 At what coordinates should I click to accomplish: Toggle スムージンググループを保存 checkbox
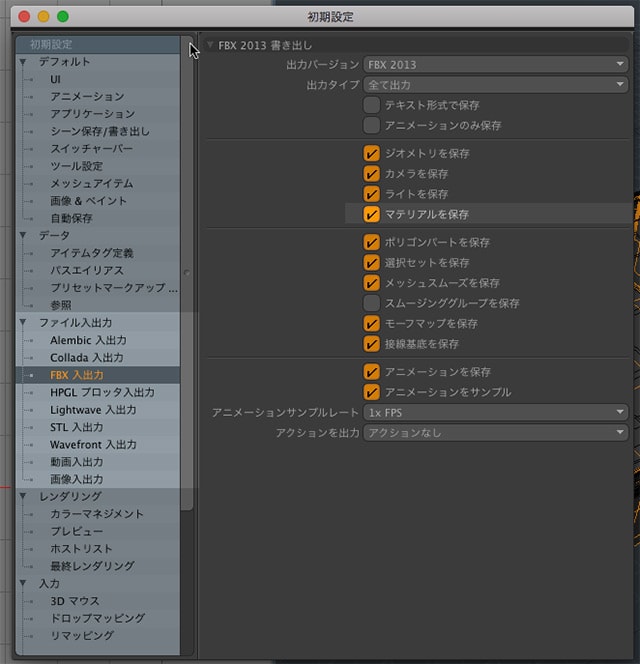click(x=372, y=303)
